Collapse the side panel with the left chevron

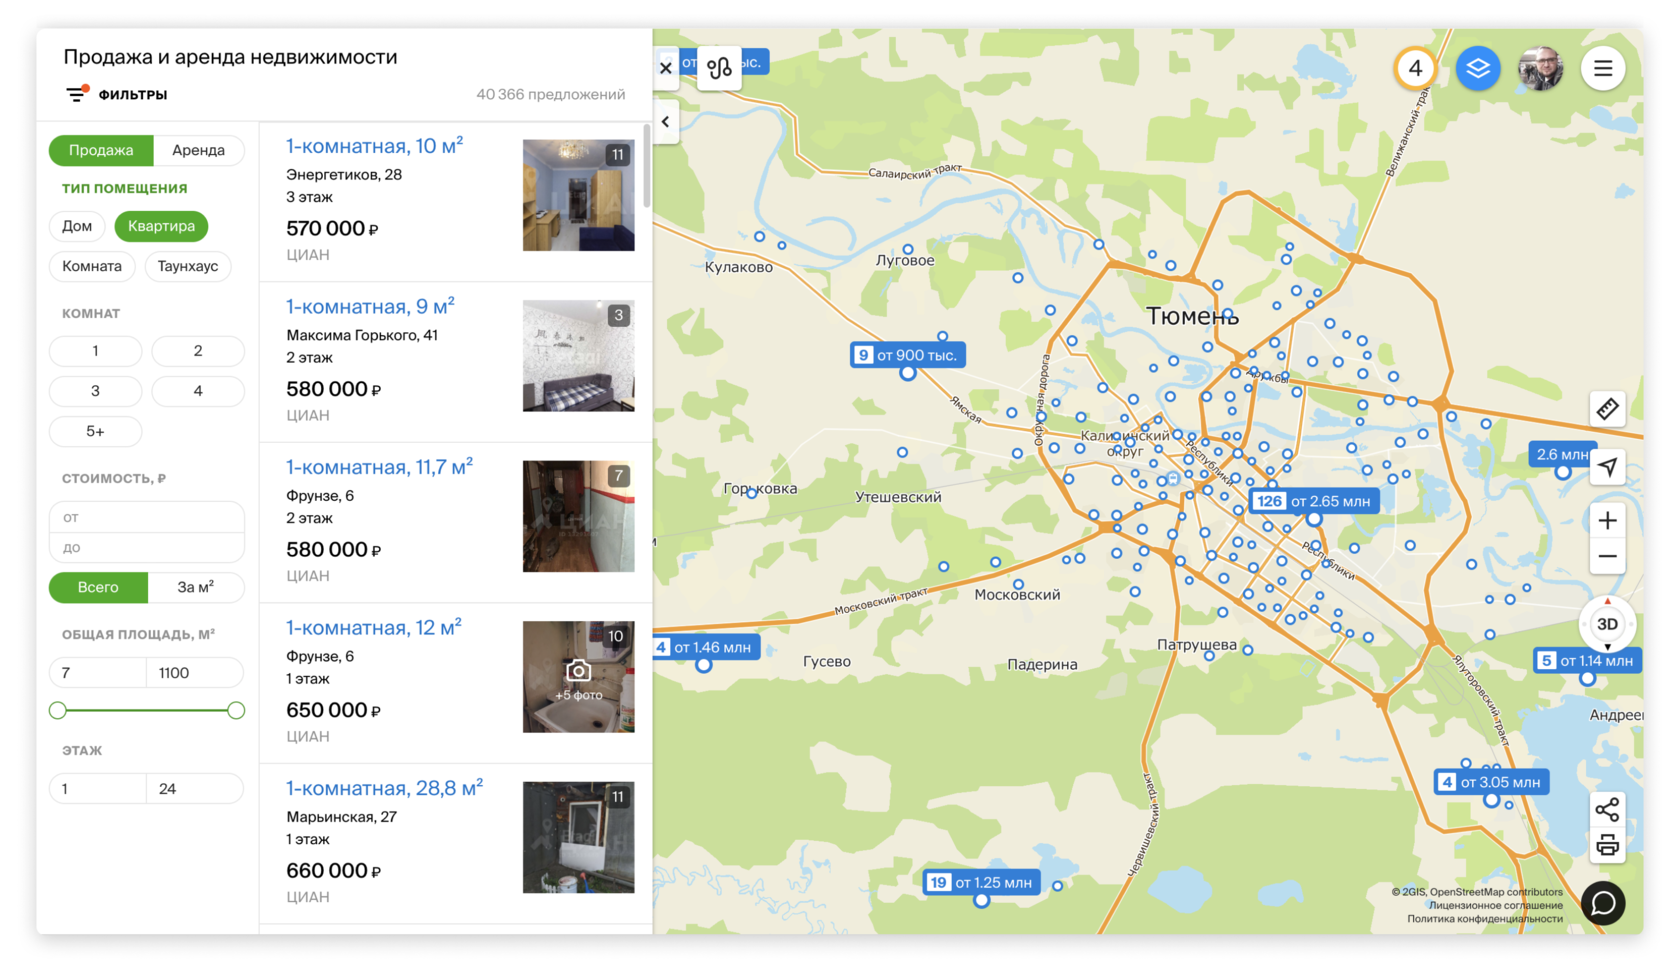(x=666, y=122)
